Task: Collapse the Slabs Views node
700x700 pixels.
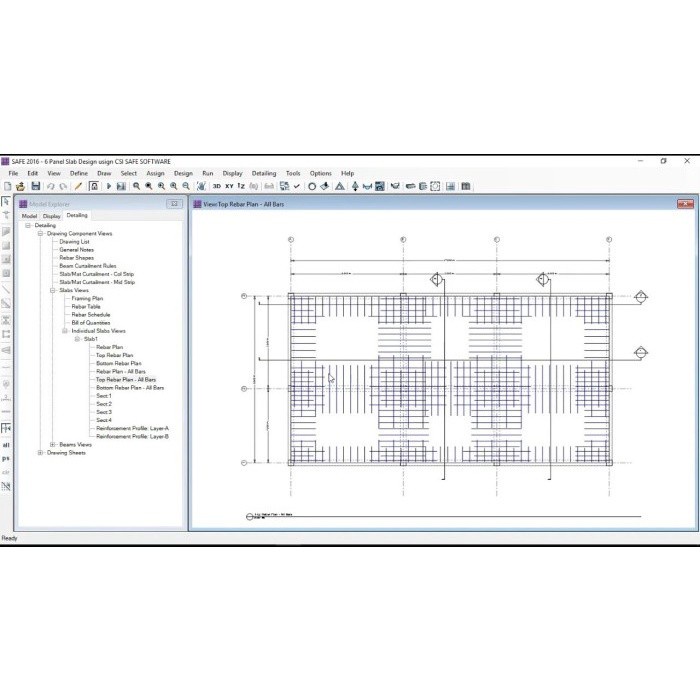Action: pyautogui.click(x=53, y=290)
